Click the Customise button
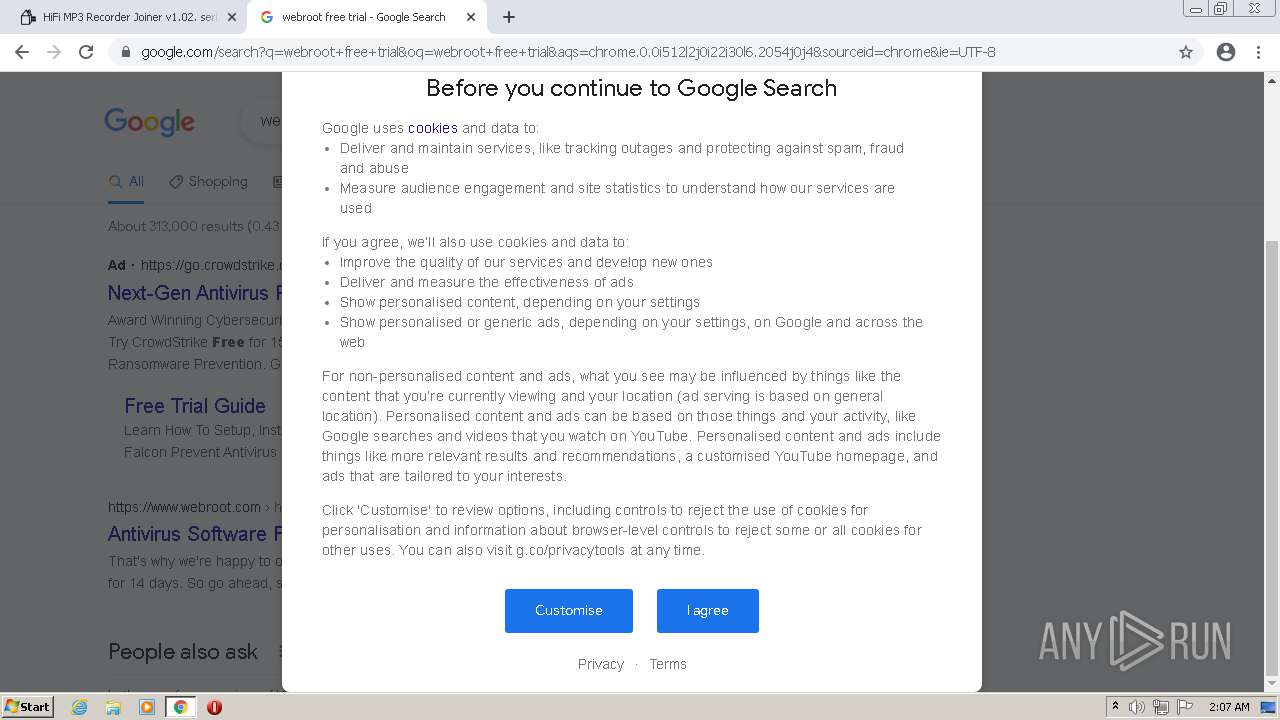This screenshot has height=720, width=1280. 569,611
